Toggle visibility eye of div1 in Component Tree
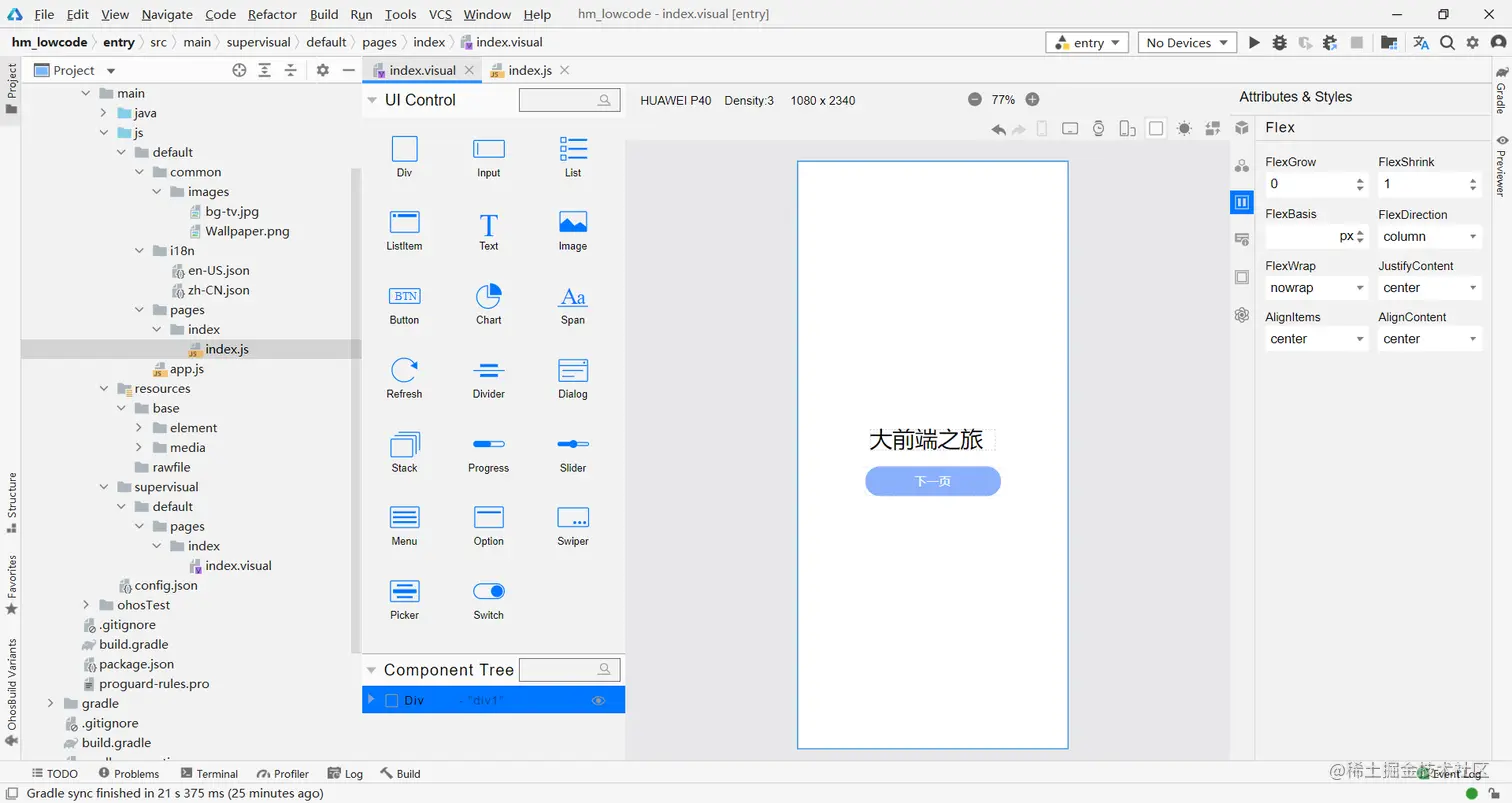Viewport: 1512px width, 803px height. pos(598,700)
